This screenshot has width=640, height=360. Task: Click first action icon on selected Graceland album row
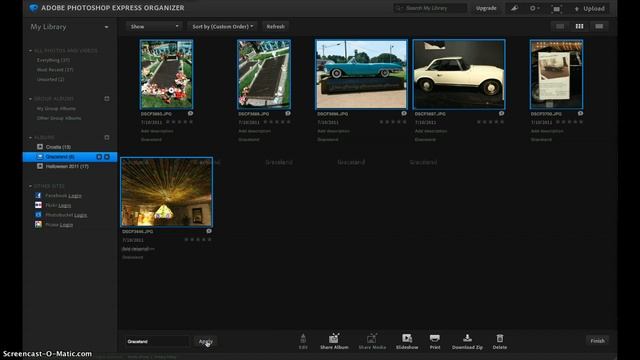[x=99, y=157]
